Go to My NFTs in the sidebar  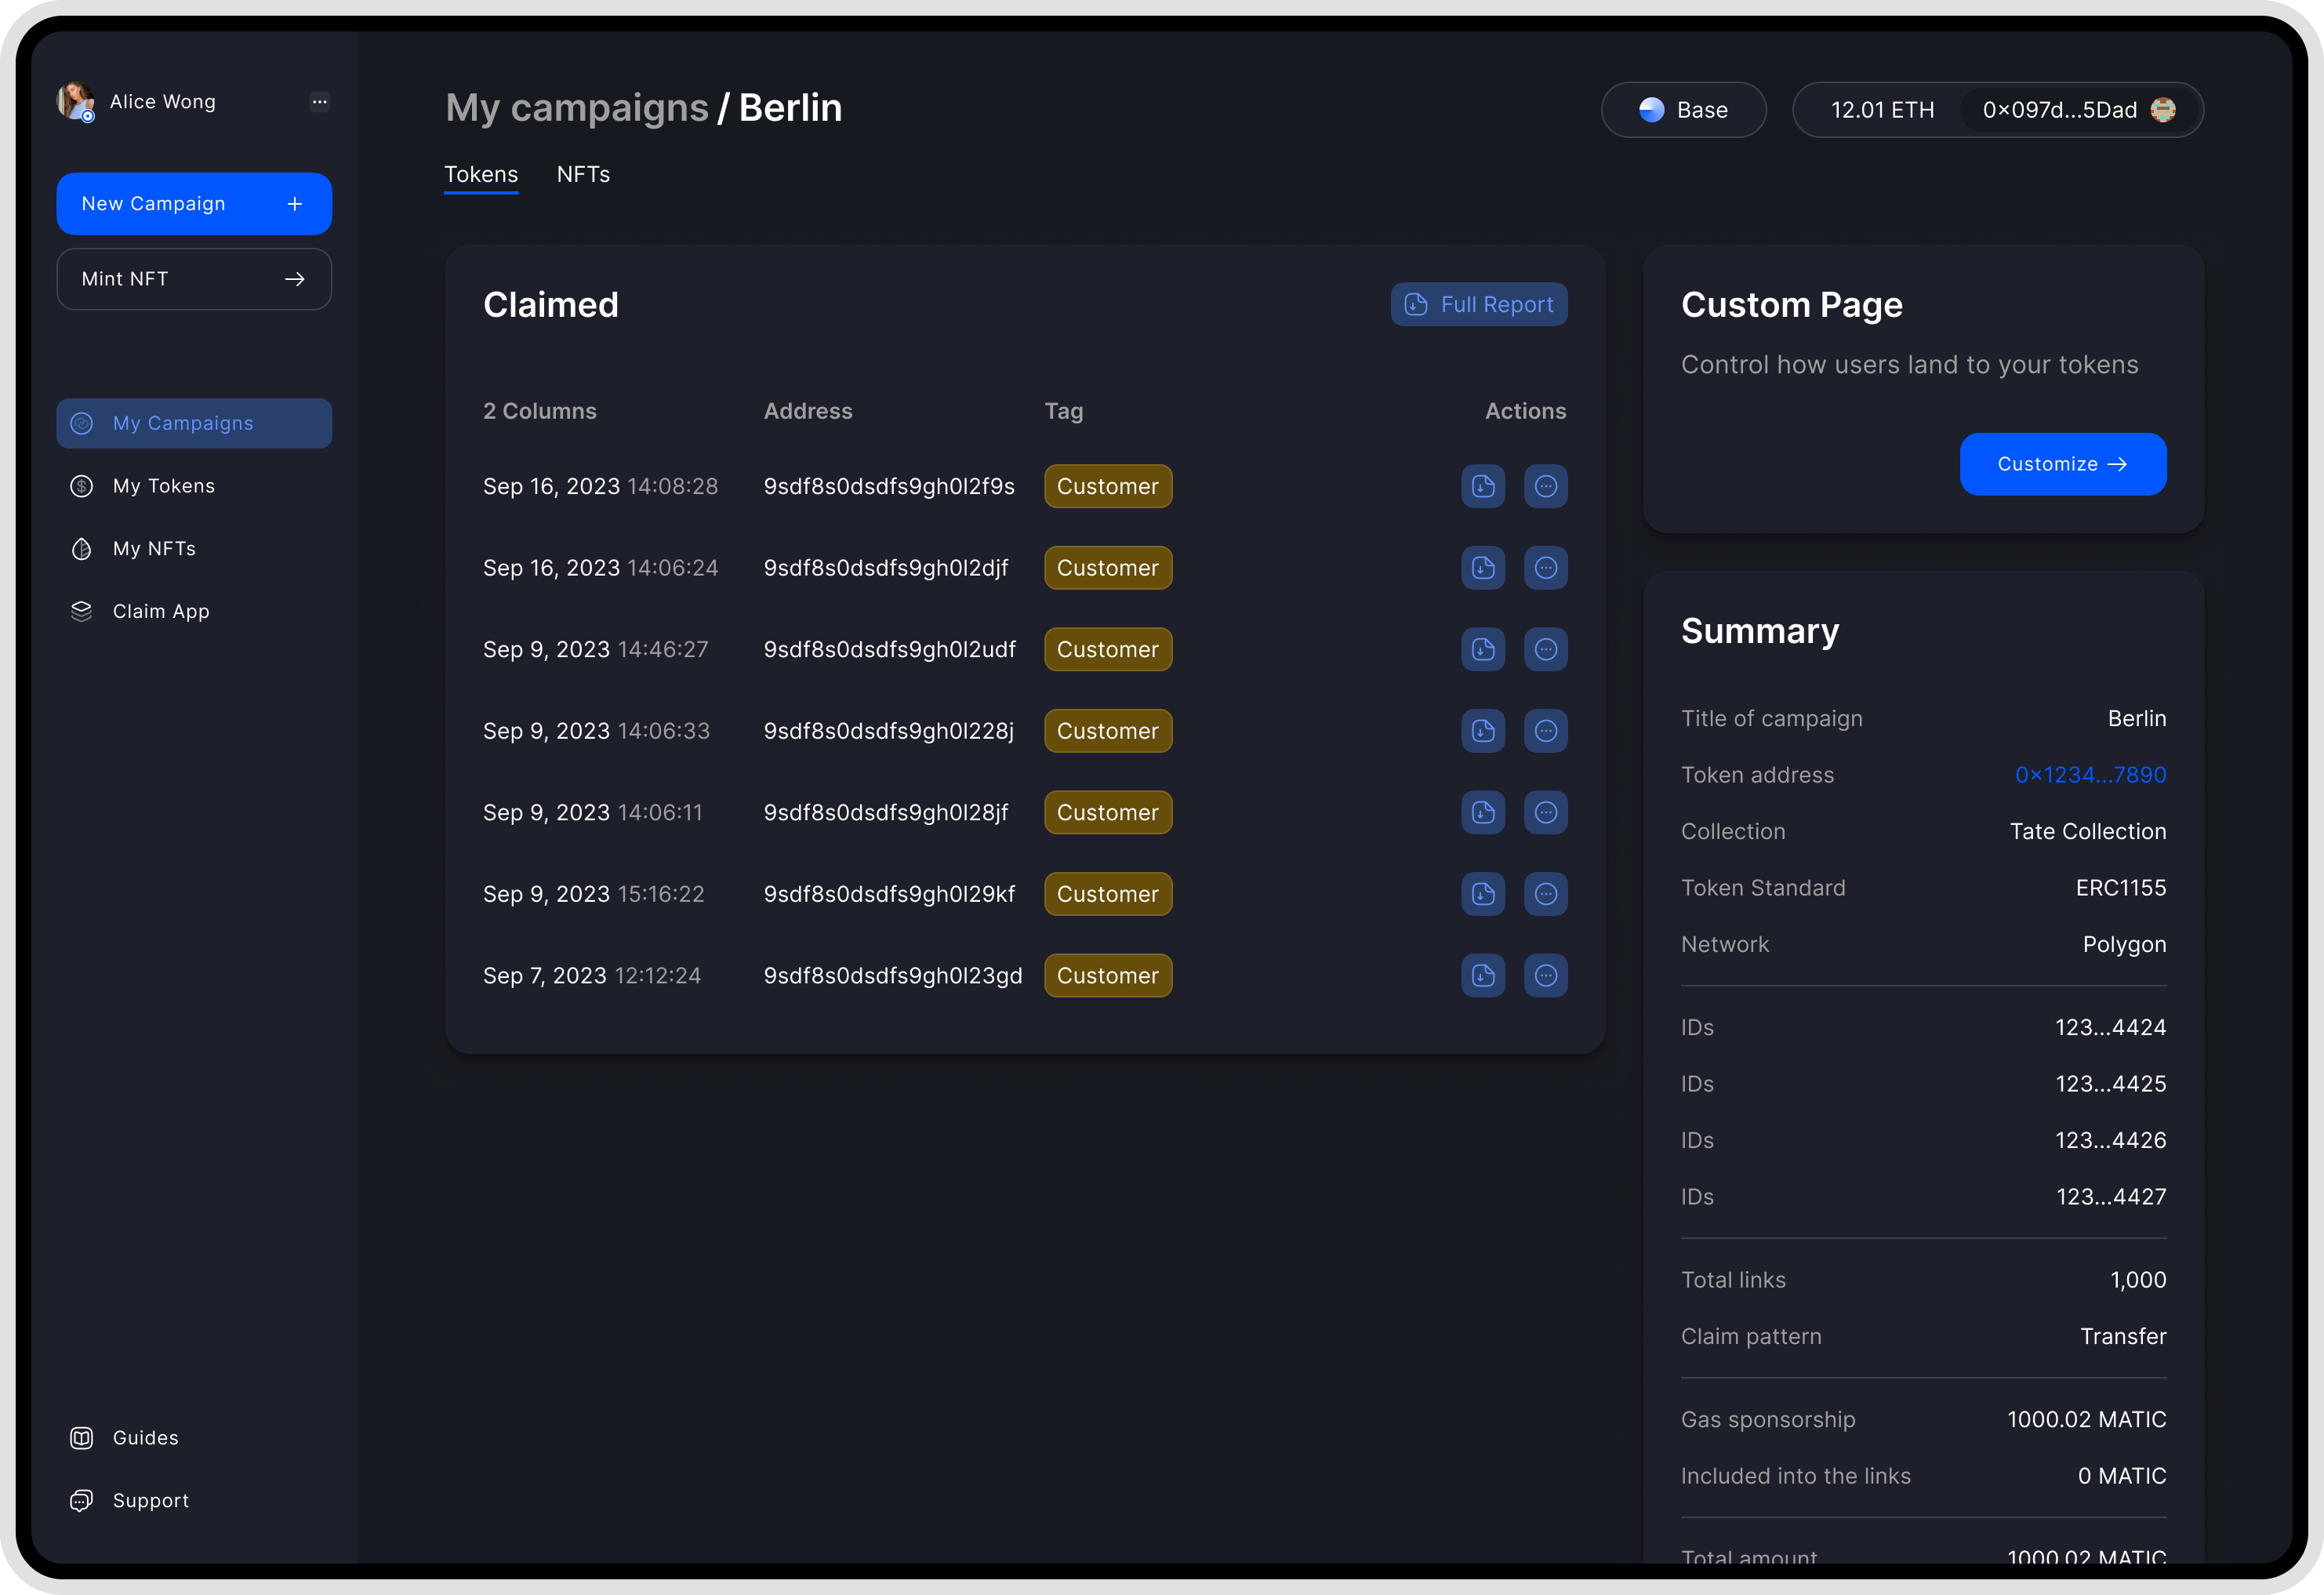click(x=194, y=549)
